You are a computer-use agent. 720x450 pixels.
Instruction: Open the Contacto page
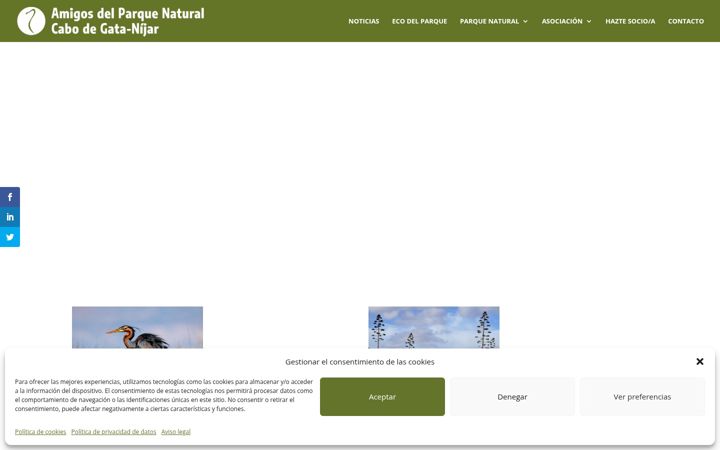pos(686,21)
